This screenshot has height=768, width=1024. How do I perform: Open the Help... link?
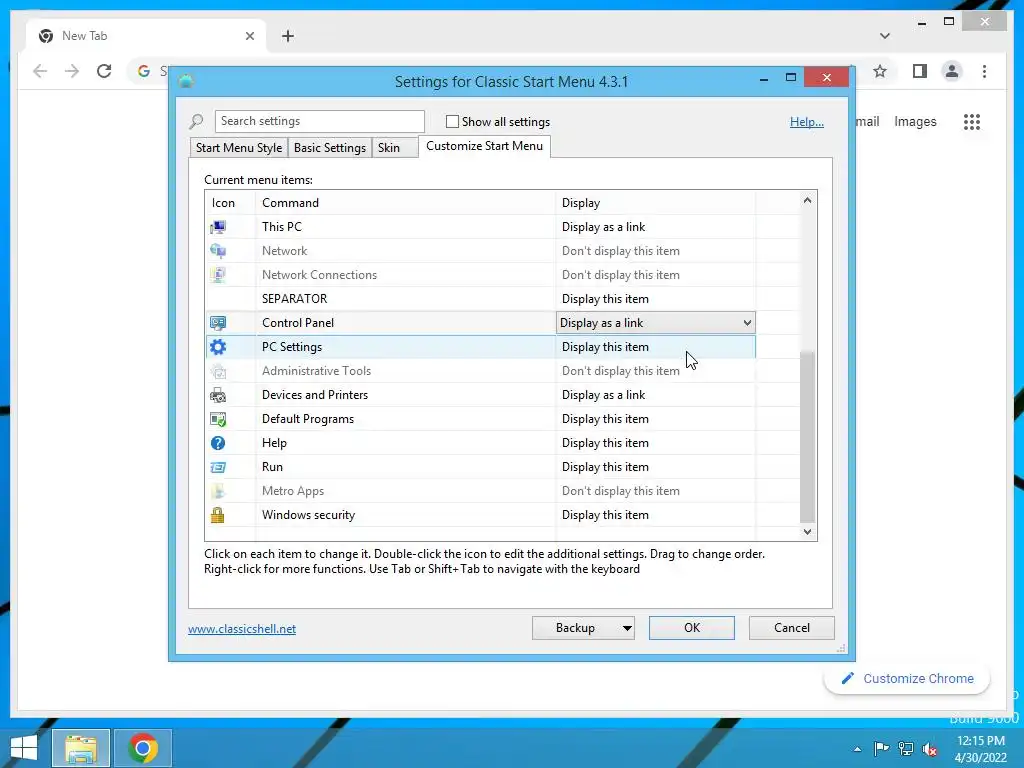tap(807, 122)
